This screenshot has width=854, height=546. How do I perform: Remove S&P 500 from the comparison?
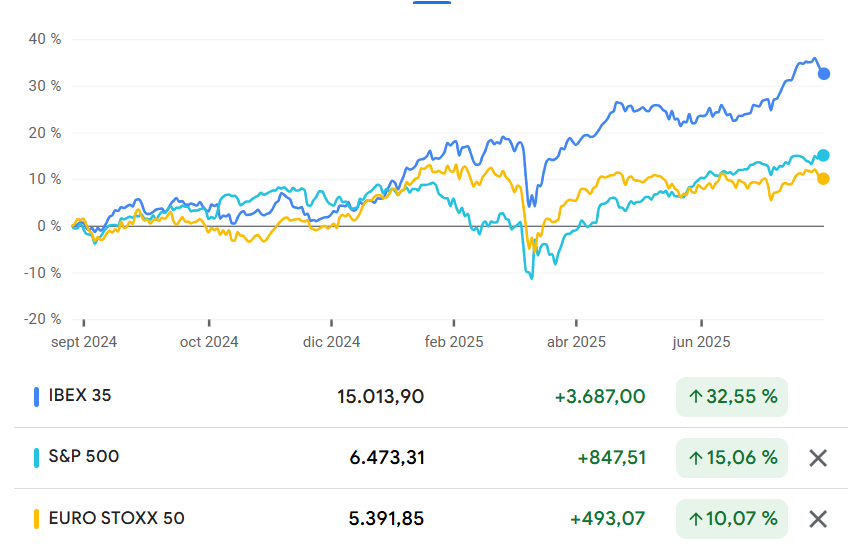pos(818,458)
